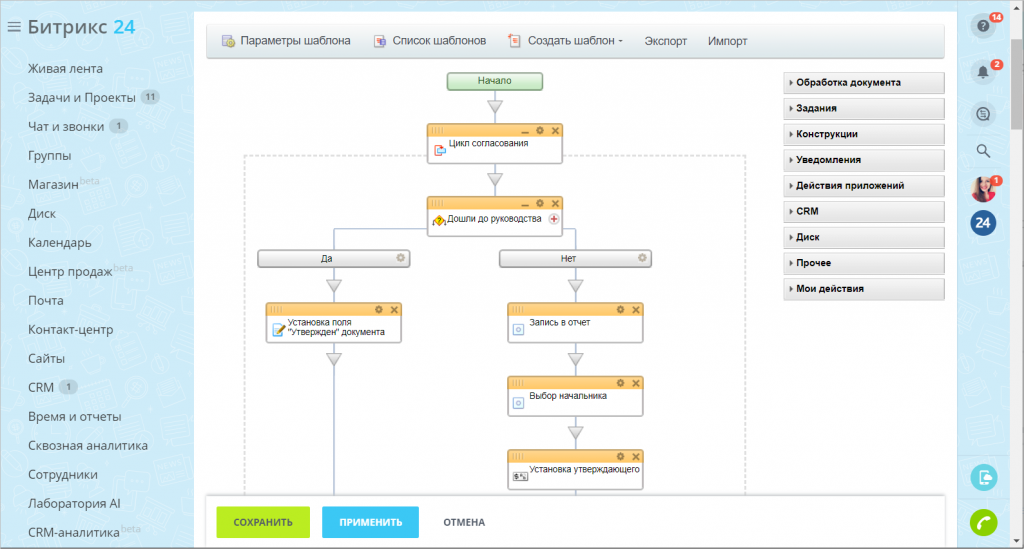Select the Нет branch header
This screenshot has width=1024, height=549.
(575, 259)
